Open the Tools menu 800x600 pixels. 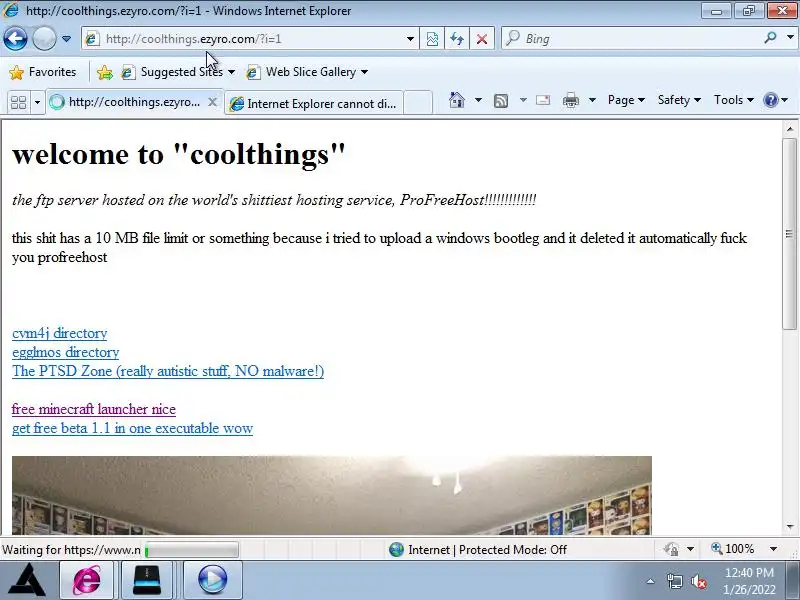tap(734, 100)
